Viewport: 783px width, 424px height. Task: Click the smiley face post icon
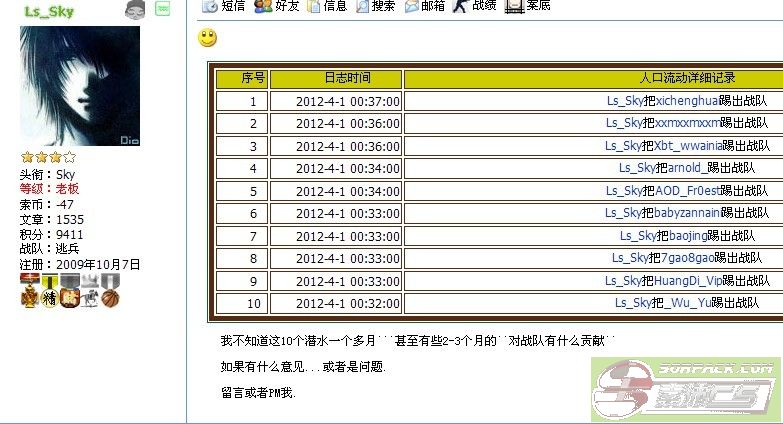pyautogui.click(x=207, y=39)
